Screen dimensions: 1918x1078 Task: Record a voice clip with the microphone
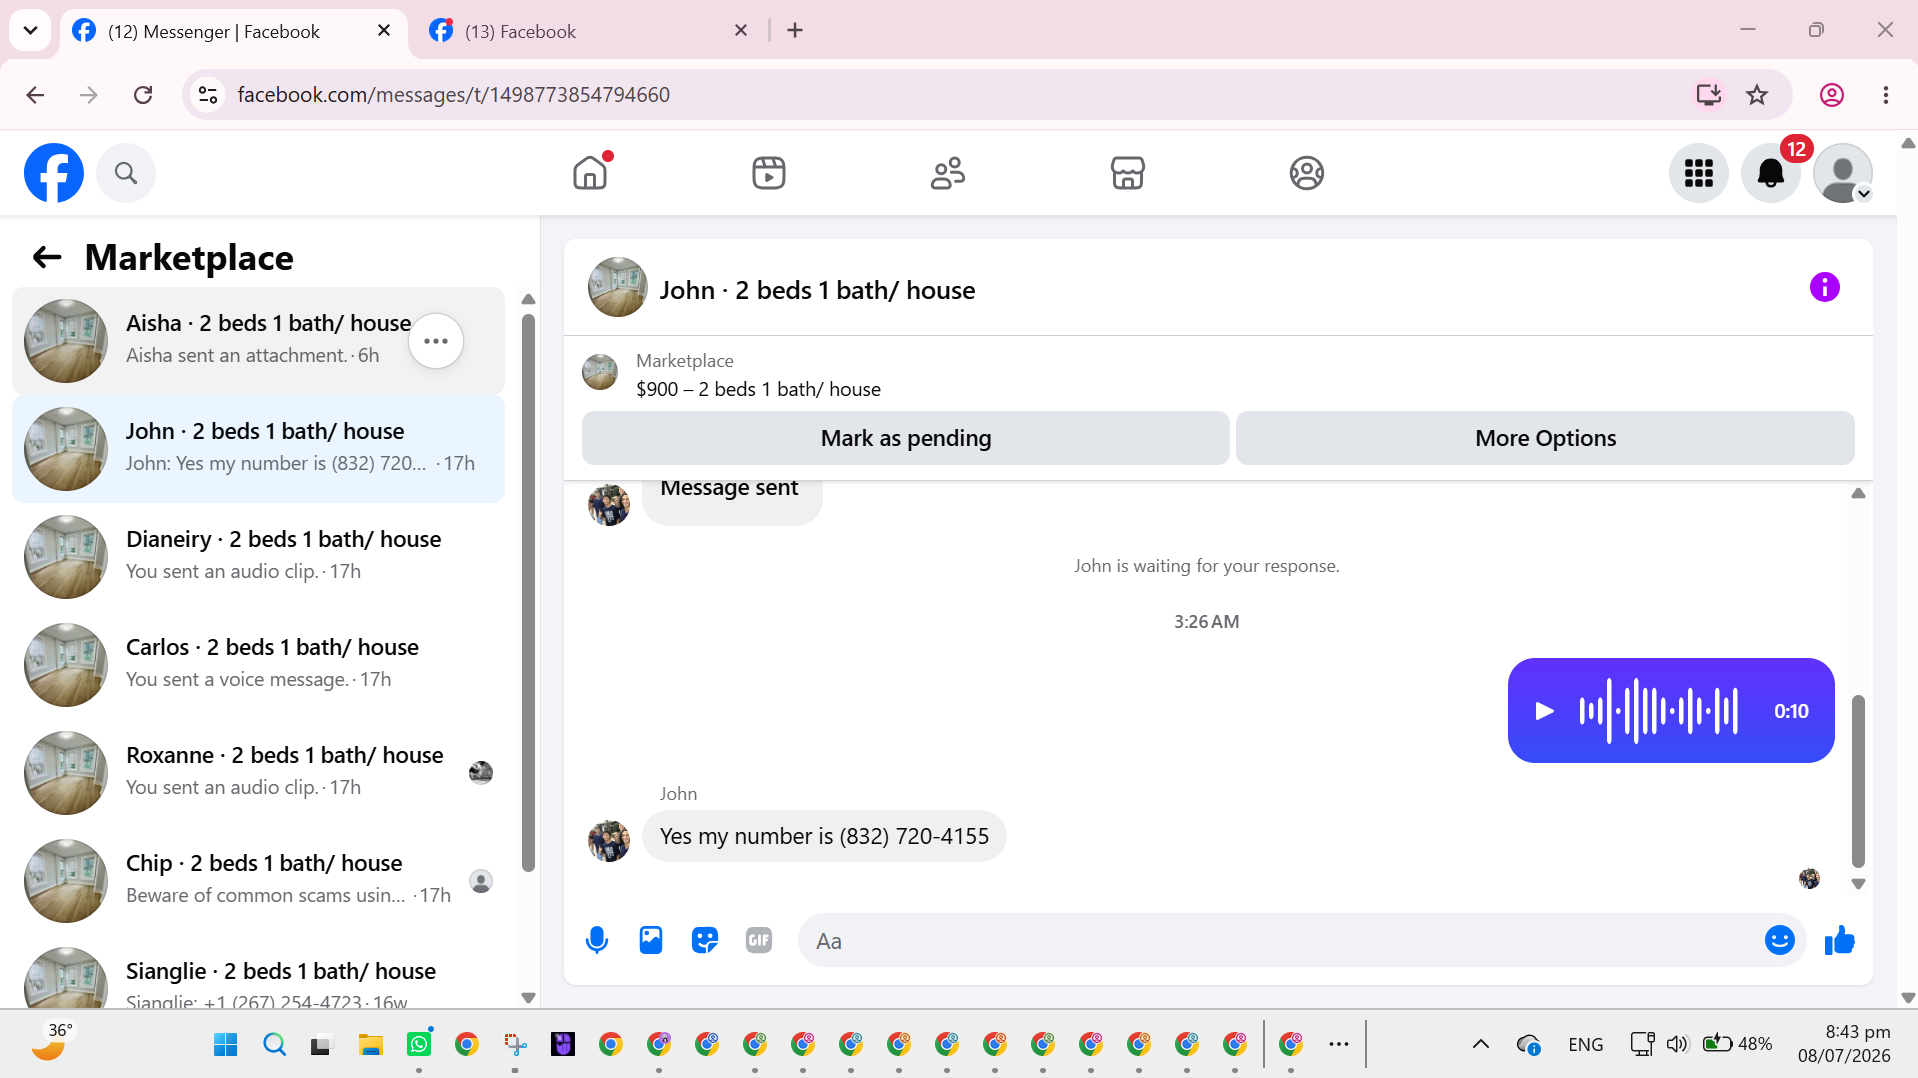(597, 940)
